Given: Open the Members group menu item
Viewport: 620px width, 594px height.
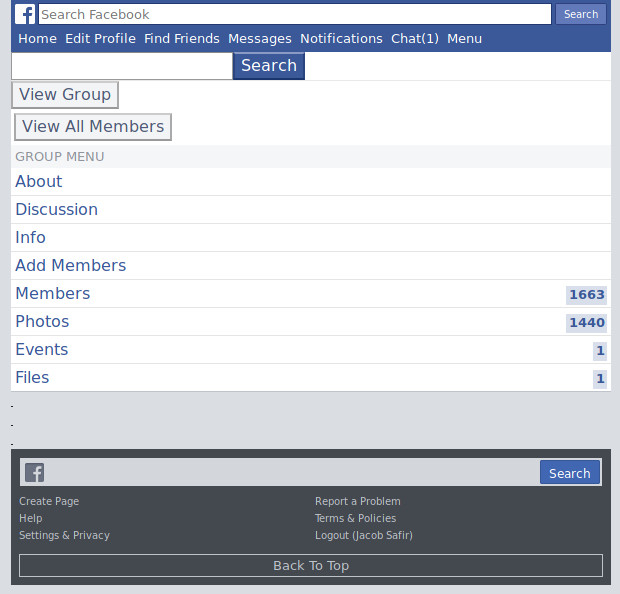Looking at the screenshot, I should pos(311,294).
